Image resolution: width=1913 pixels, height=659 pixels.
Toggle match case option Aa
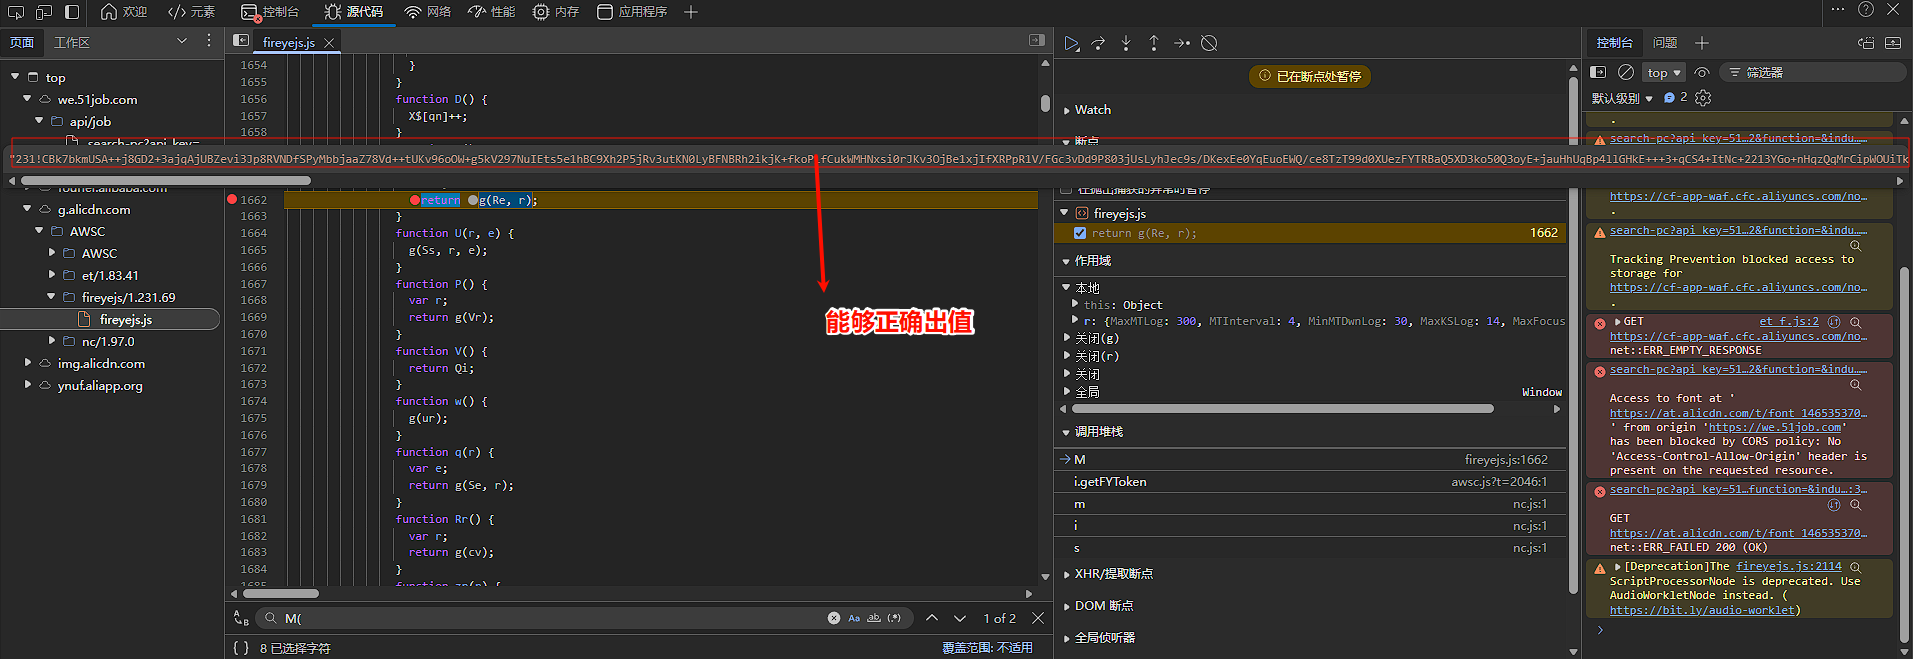(x=854, y=618)
